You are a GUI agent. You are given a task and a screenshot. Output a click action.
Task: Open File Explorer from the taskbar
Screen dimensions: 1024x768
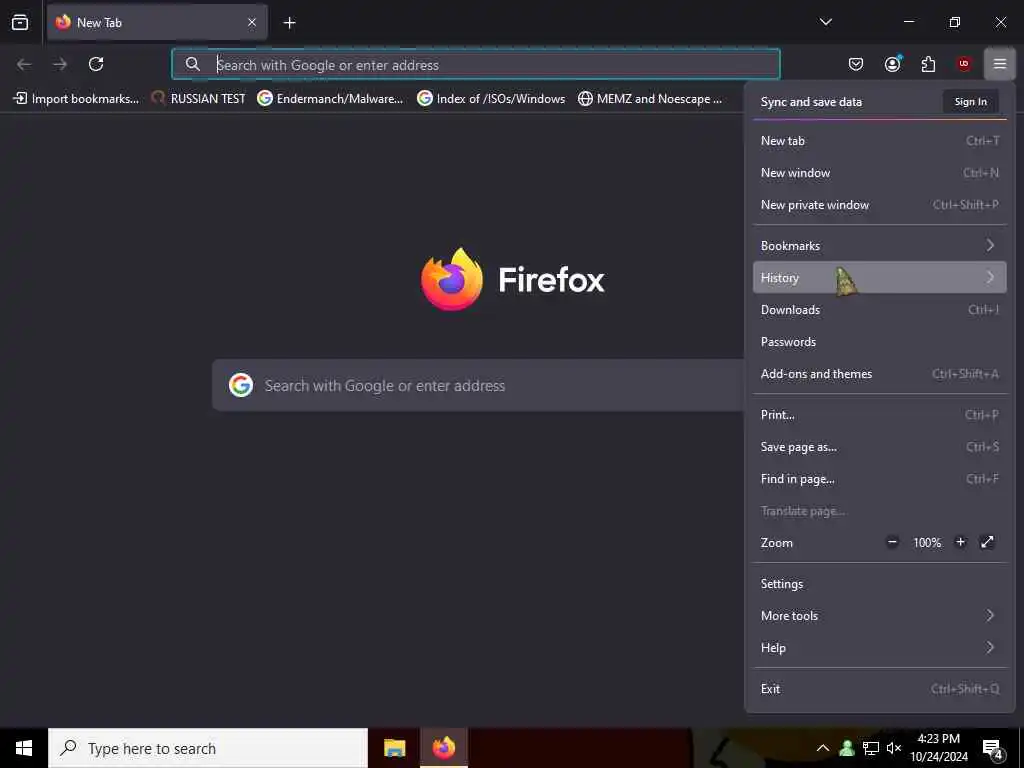394,748
